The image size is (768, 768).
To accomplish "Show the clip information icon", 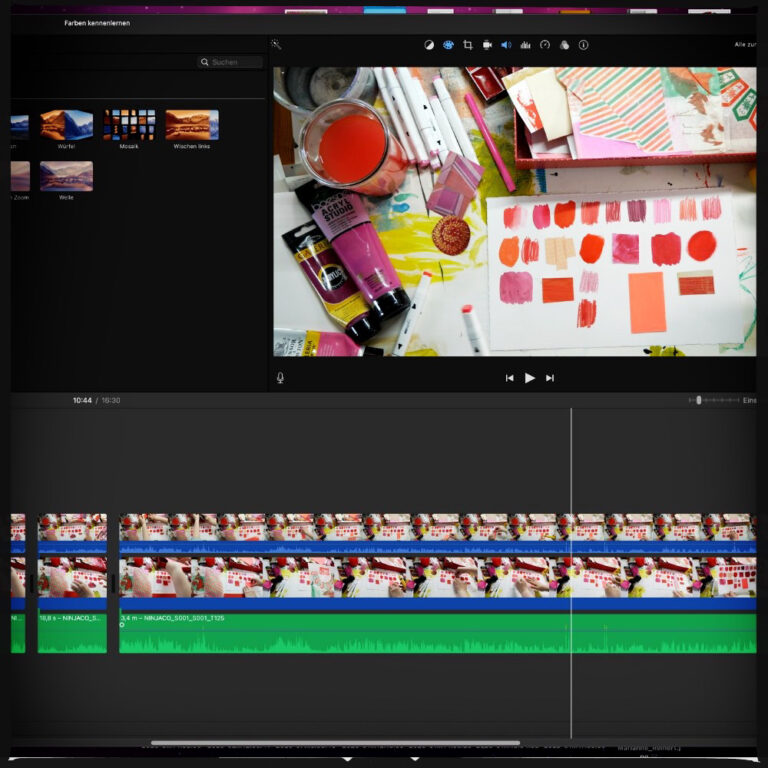I will click(x=584, y=45).
